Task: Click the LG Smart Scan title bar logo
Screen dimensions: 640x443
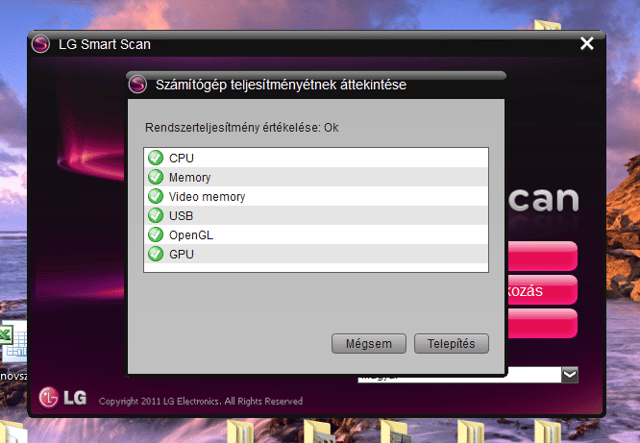Action: coord(41,44)
